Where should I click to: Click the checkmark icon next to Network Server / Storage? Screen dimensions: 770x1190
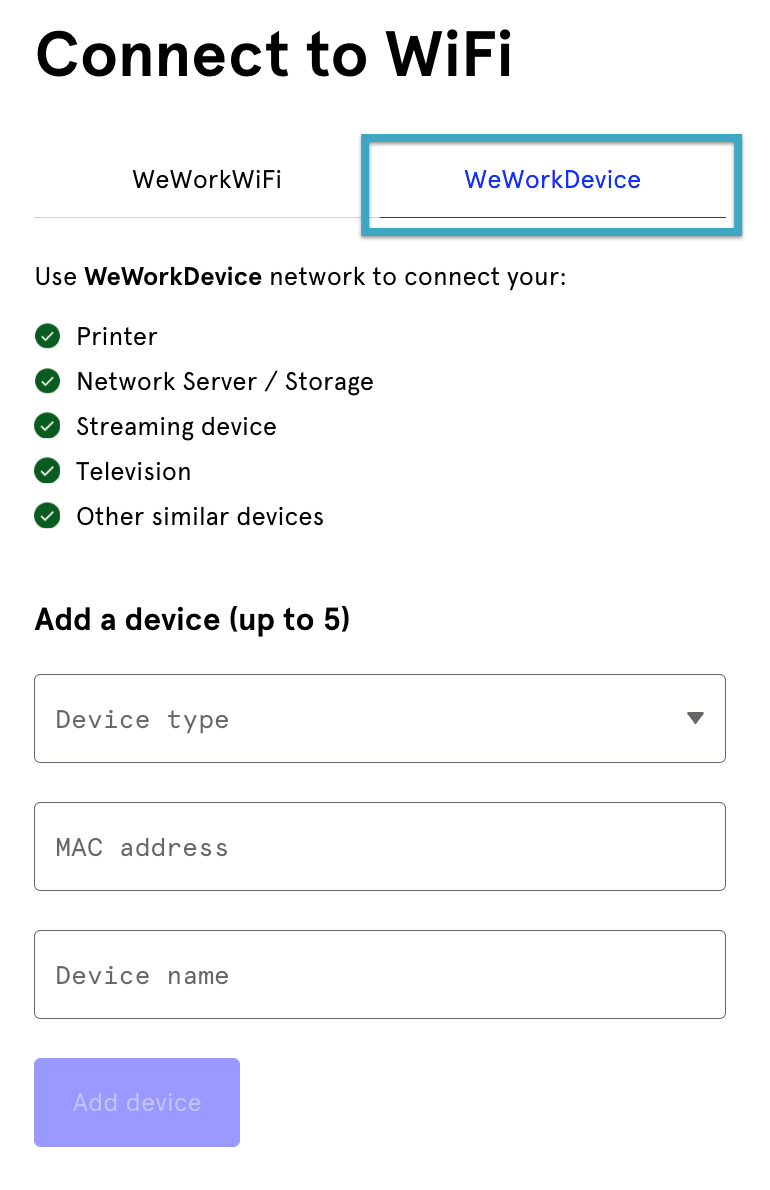(47, 381)
